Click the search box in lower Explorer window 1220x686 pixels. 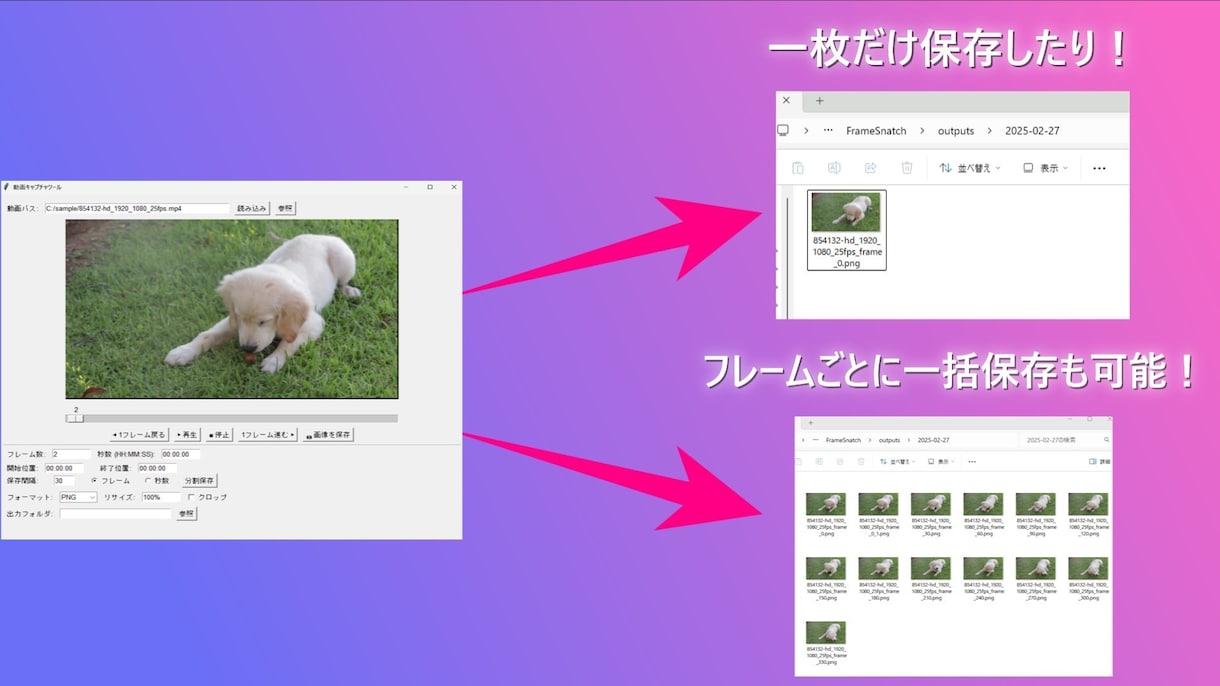(x=1066, y=440)
